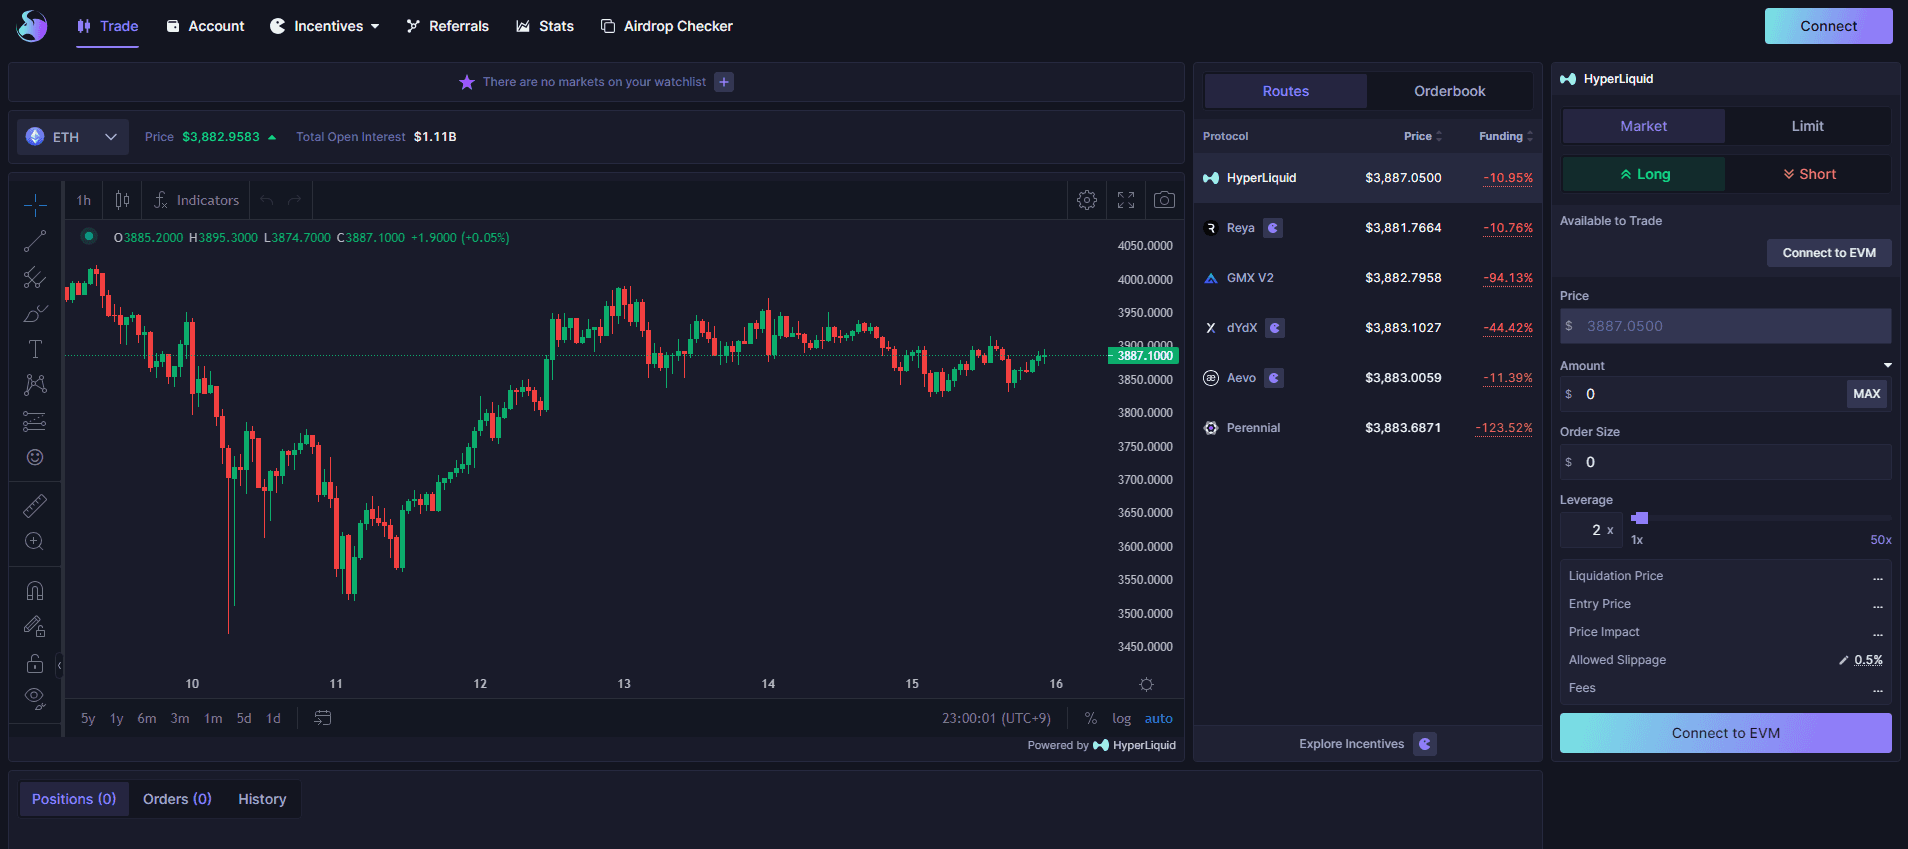Open the emoji icons tool

pyautogui.click(x=35, y=457)
